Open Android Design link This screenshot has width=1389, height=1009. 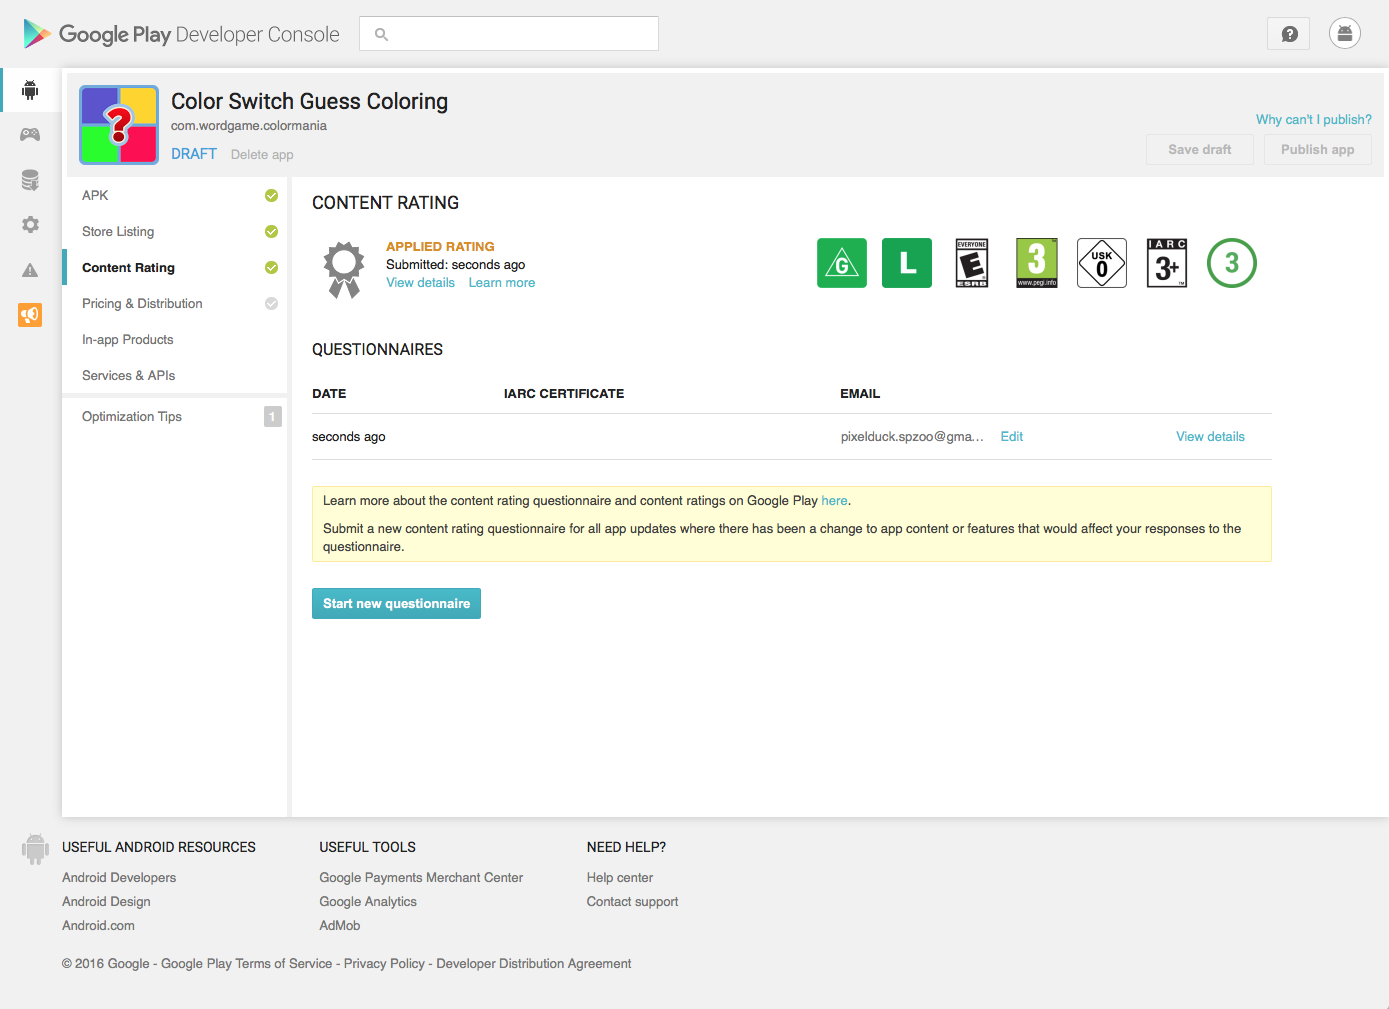click(106, 902)
